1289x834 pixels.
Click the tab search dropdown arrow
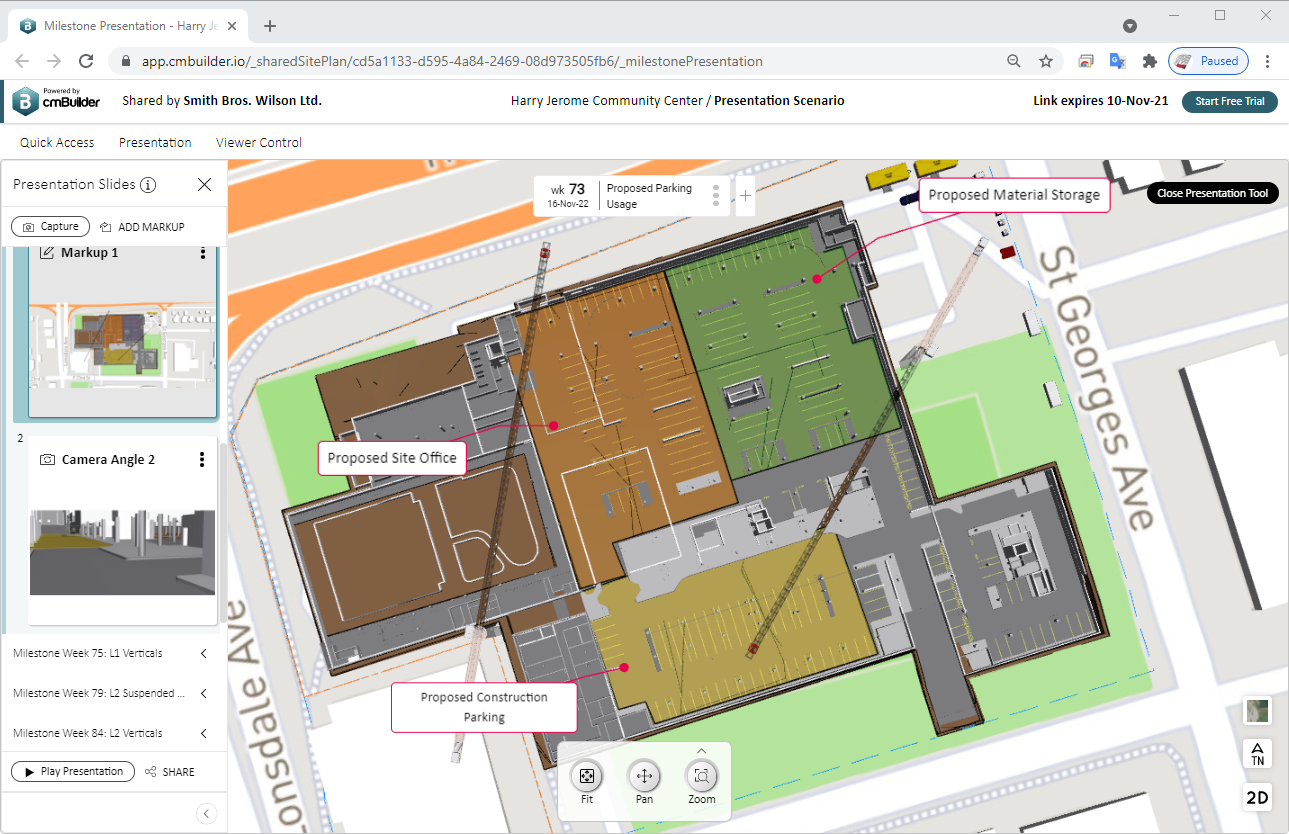coord(1130,26)
